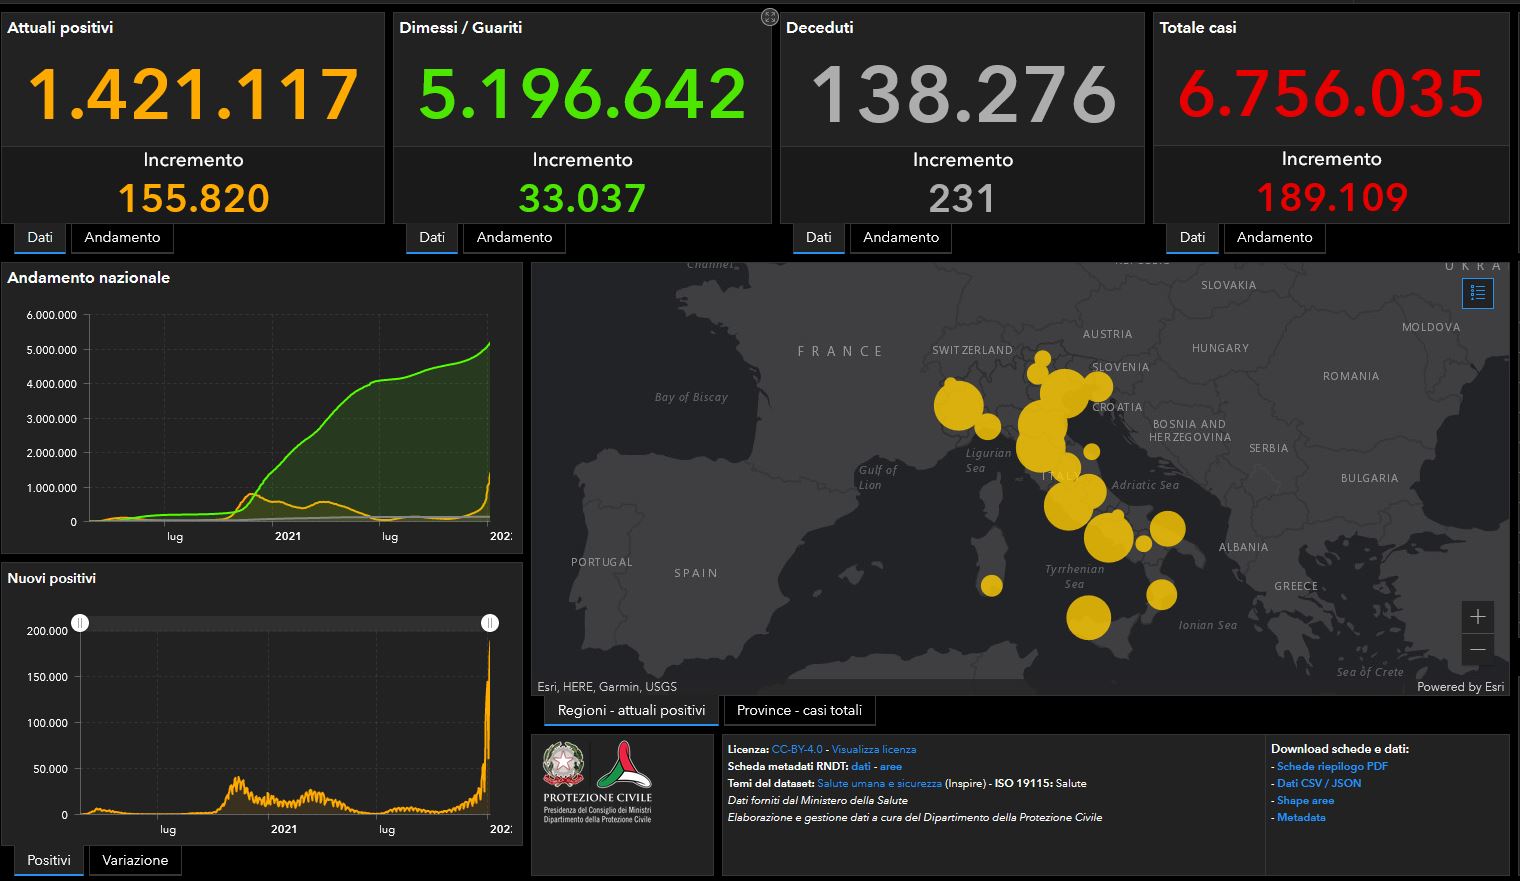Open the Variazione chart tab

pyautogui.click(x=135, y=860)
